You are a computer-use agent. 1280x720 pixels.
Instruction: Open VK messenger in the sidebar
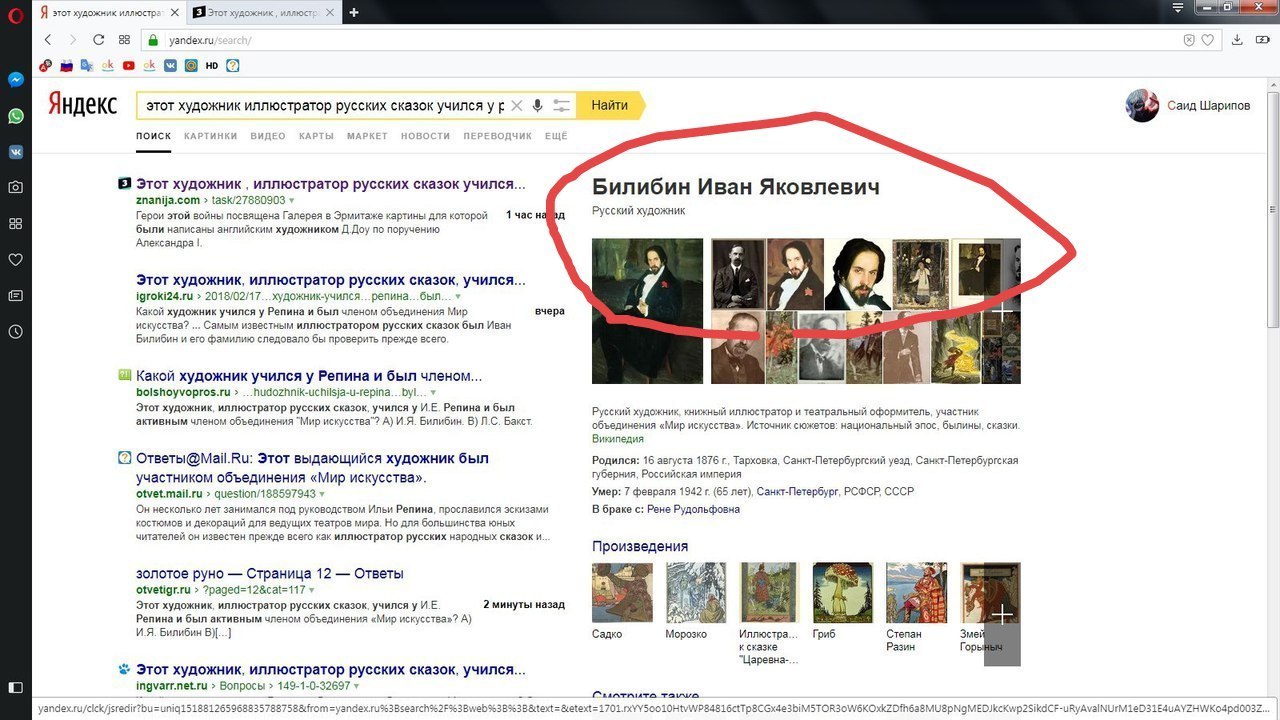pyautogui.click(x=16, y=152)
